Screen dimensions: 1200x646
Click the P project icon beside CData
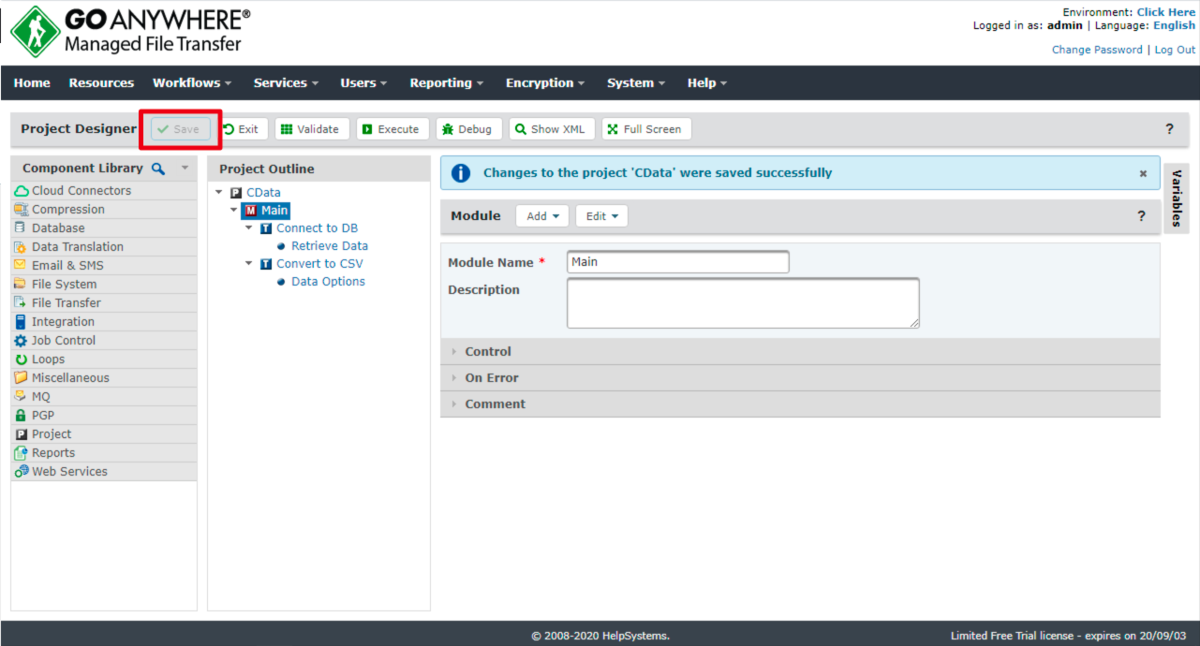[x=236, y=193]
